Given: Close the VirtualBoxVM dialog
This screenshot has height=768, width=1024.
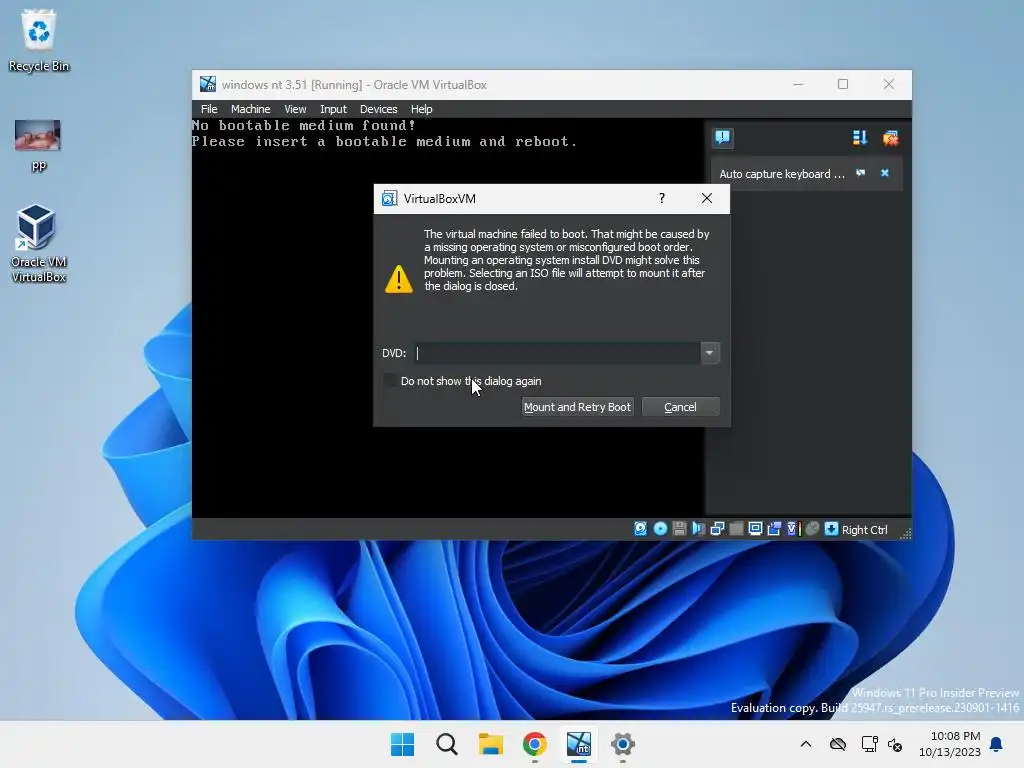Looking at the screenshot, I should pos(707,199).
